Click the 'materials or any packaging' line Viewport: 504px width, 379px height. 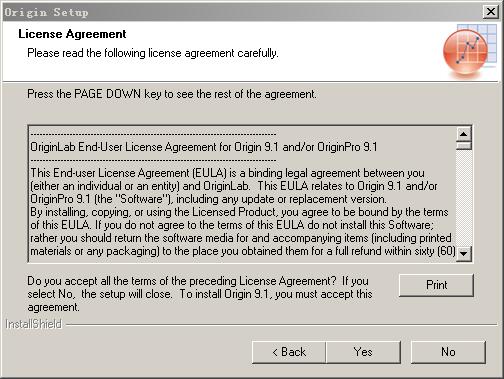243,251
